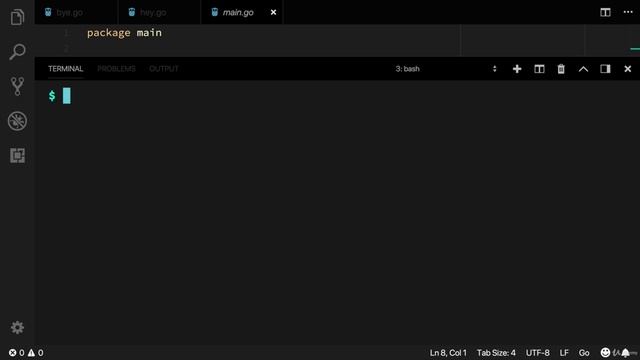Click the warnings count in status bar
The height and width of the screenshot is (360, 640).
point(36,353)
